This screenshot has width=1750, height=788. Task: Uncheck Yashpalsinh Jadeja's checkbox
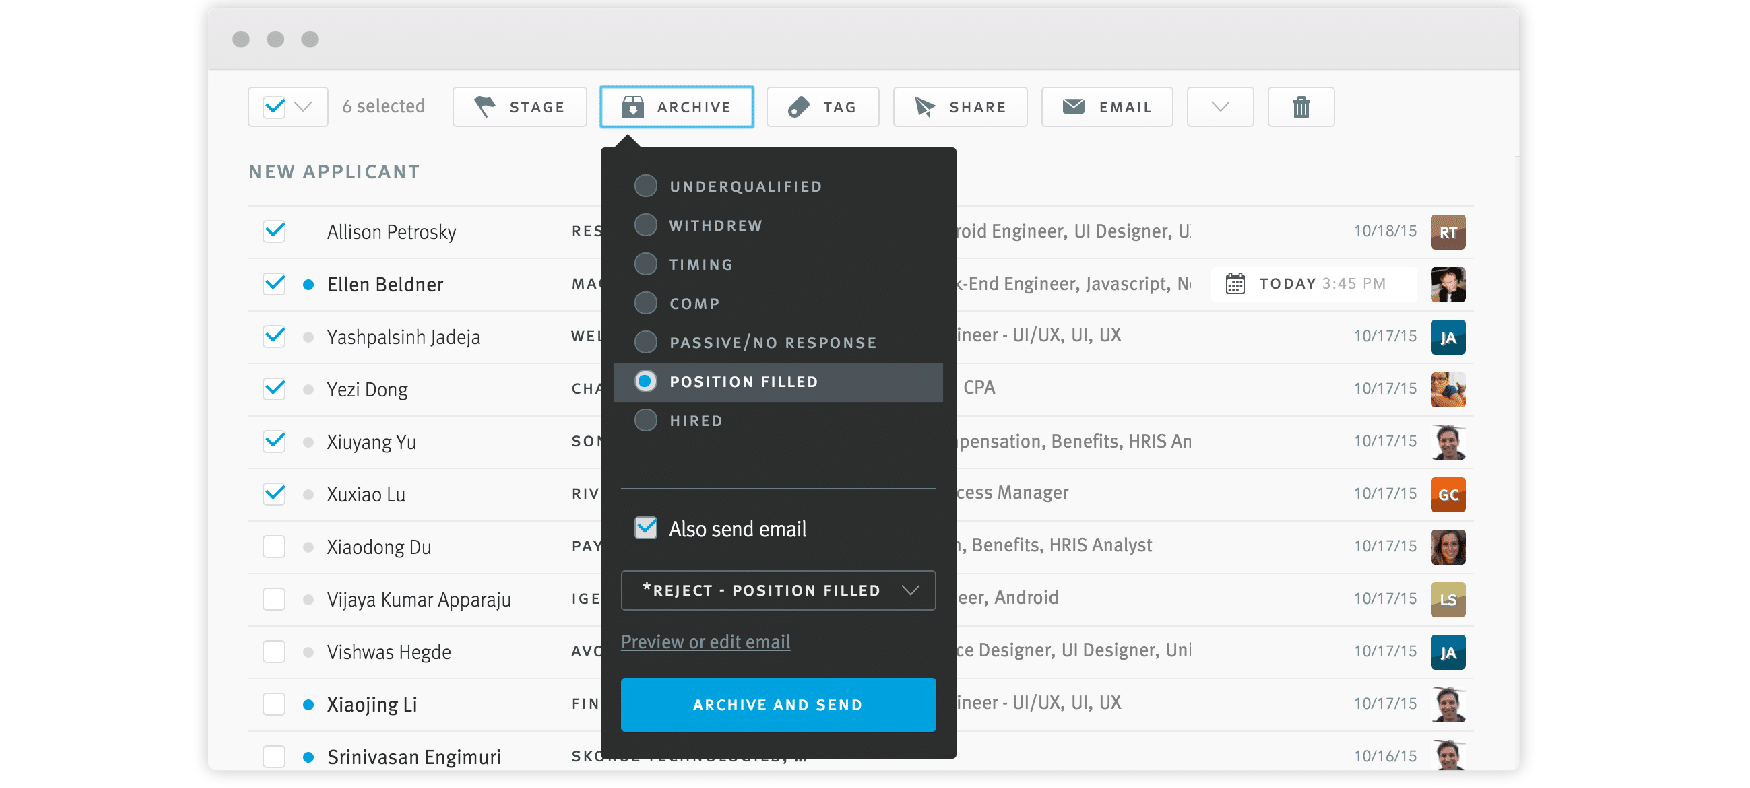click(274, 337)
